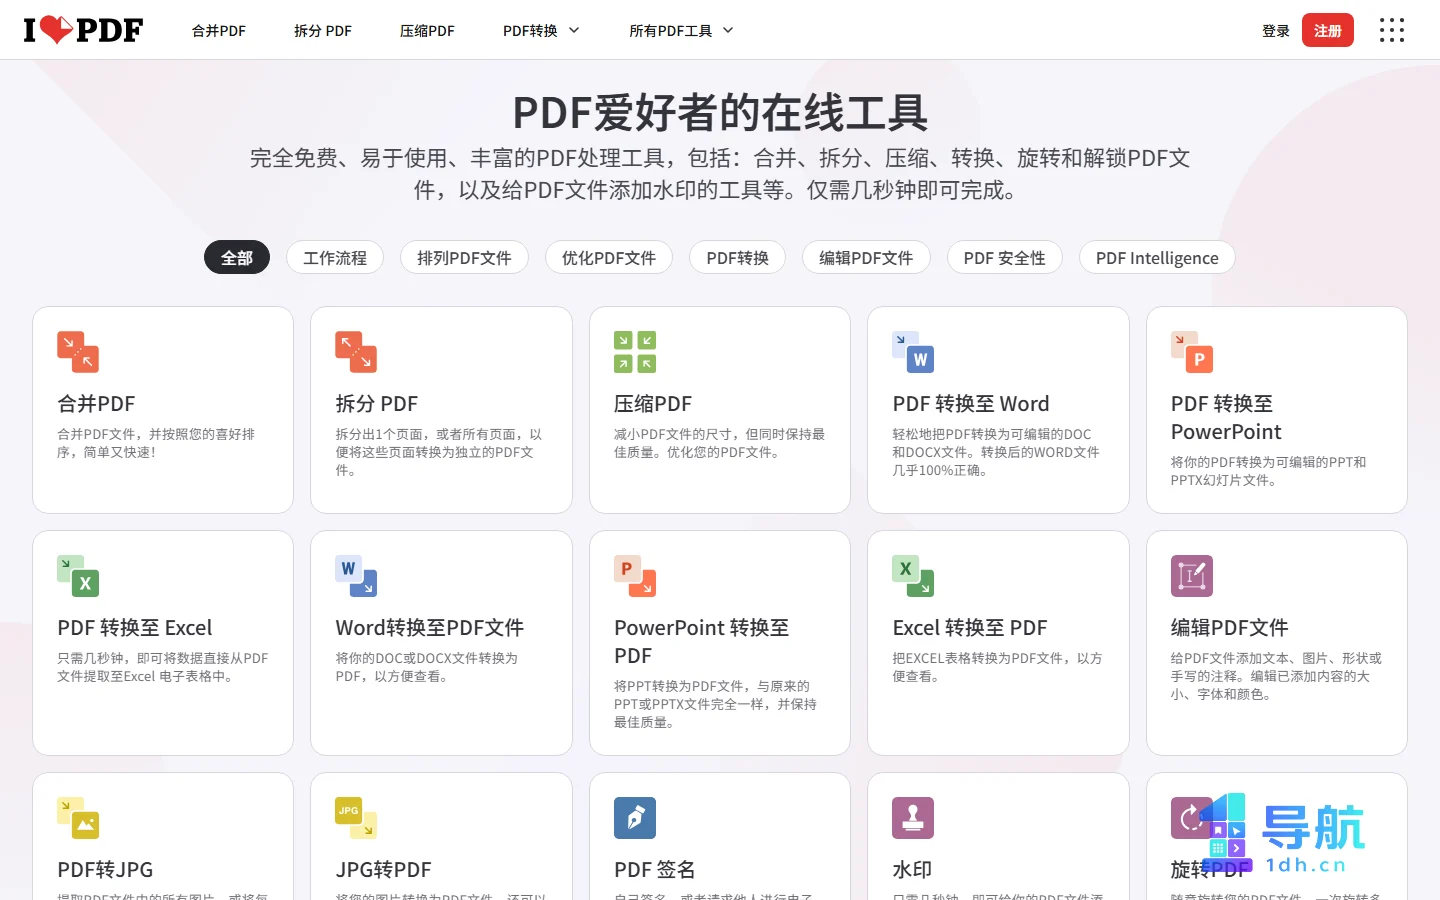Click the PDF 转换至 Excel card icon
Screen dimensions: 1440x900
tap(78, 576)
